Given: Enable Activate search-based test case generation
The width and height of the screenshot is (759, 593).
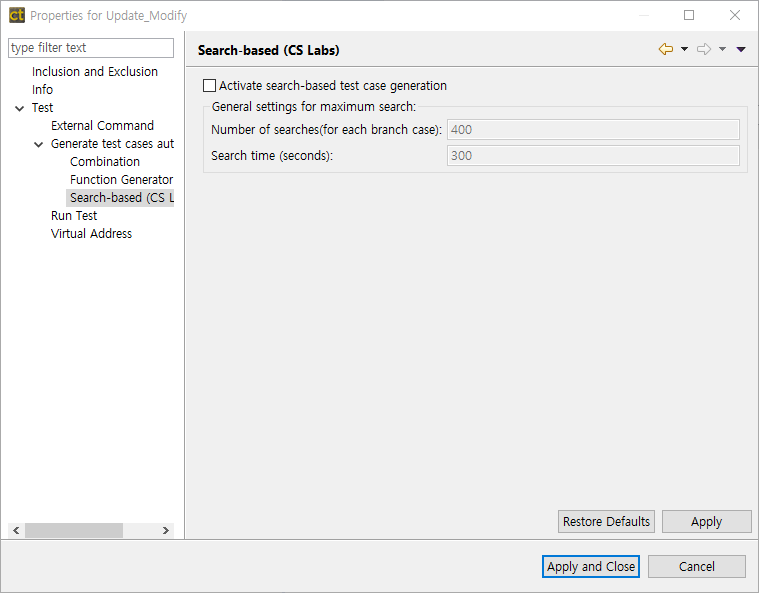Looking at the screenshot, I should [x=210, y=86].
